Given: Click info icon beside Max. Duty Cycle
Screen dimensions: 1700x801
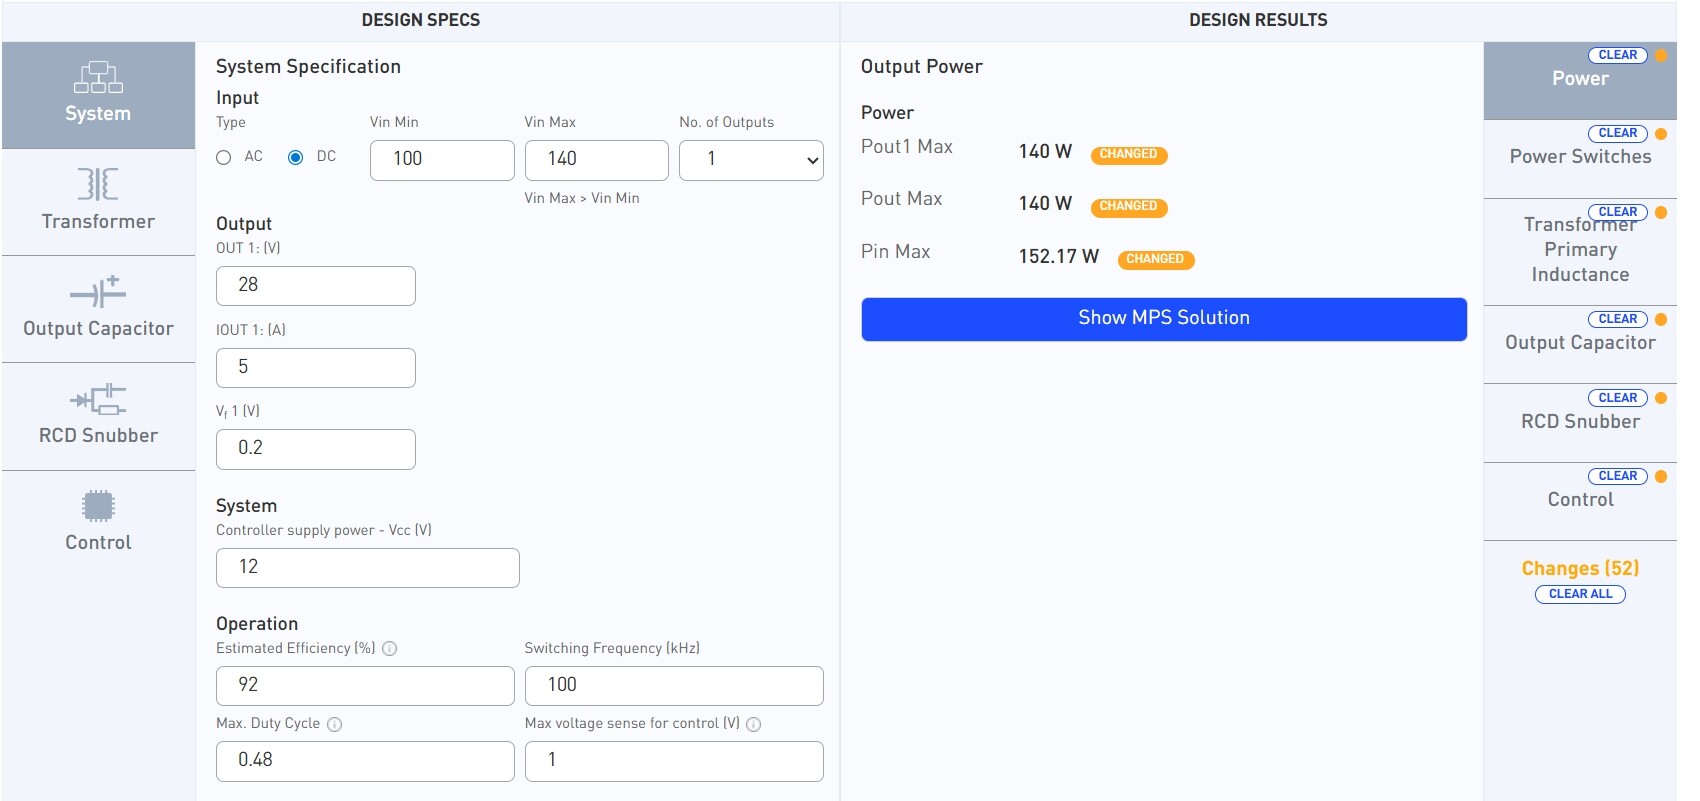Looking at the screenshot, I should 335,724.
